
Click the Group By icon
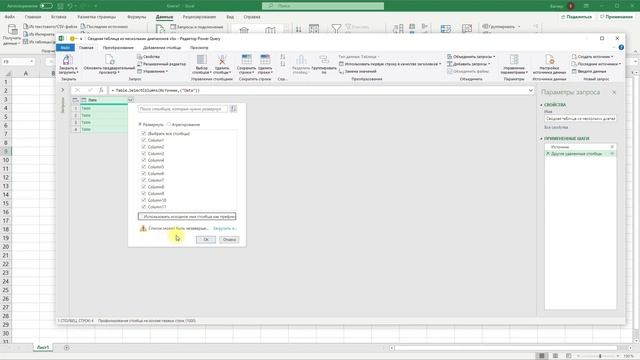click(x=324, y=60)
